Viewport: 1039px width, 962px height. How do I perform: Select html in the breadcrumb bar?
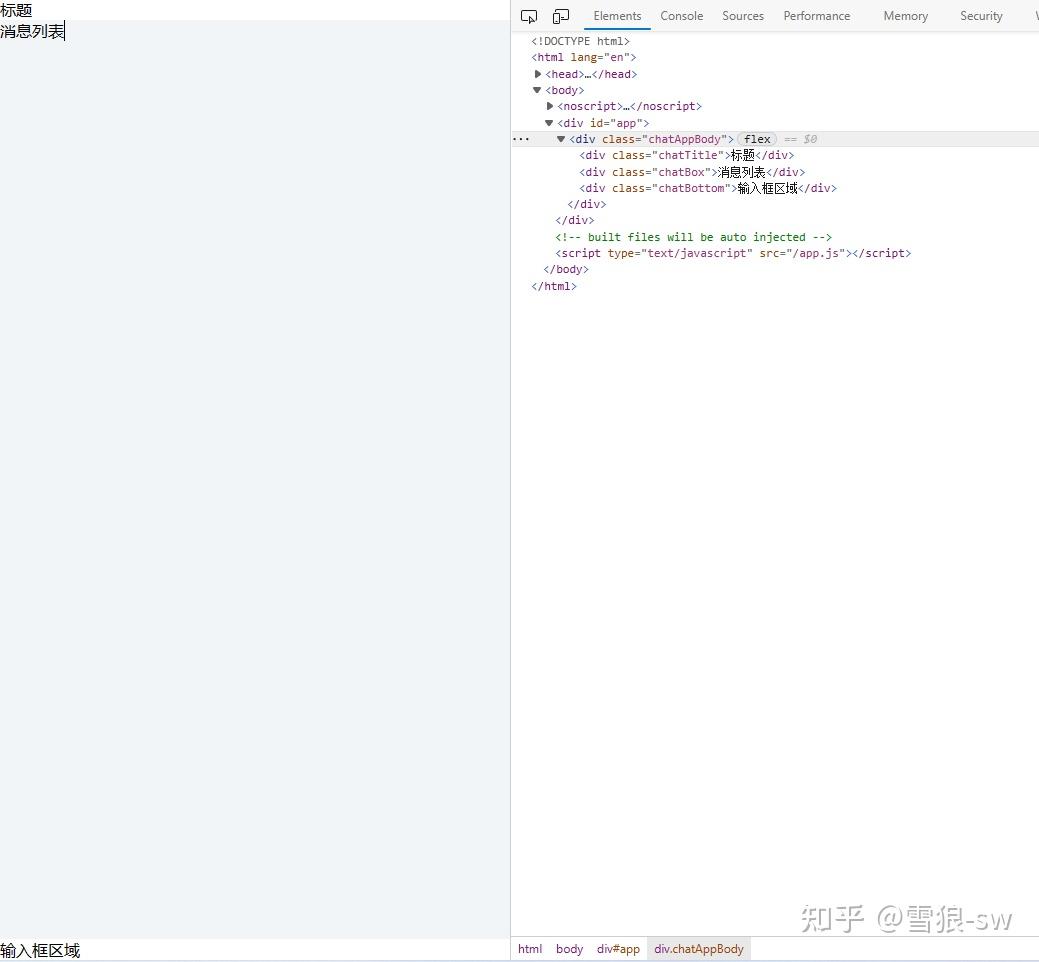coord(529,948)
